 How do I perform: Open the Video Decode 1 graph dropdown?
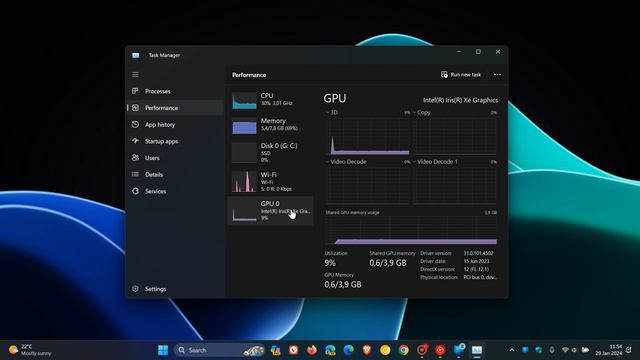point(435,162)
